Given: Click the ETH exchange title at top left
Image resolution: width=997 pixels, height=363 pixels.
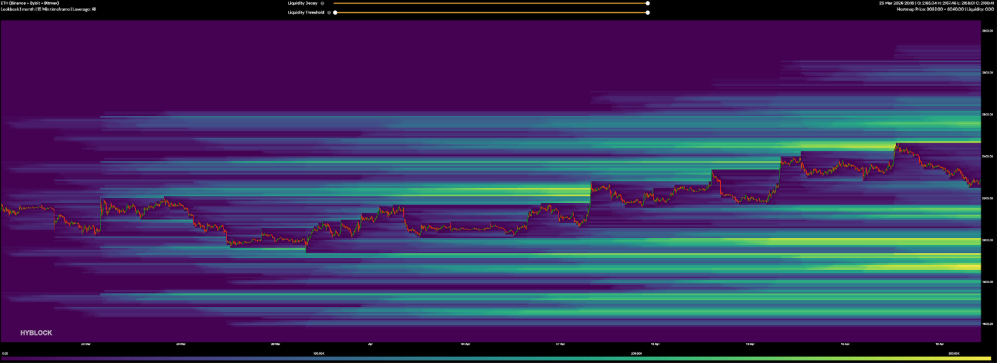Looking at the screenshot, I should (31, 3).
